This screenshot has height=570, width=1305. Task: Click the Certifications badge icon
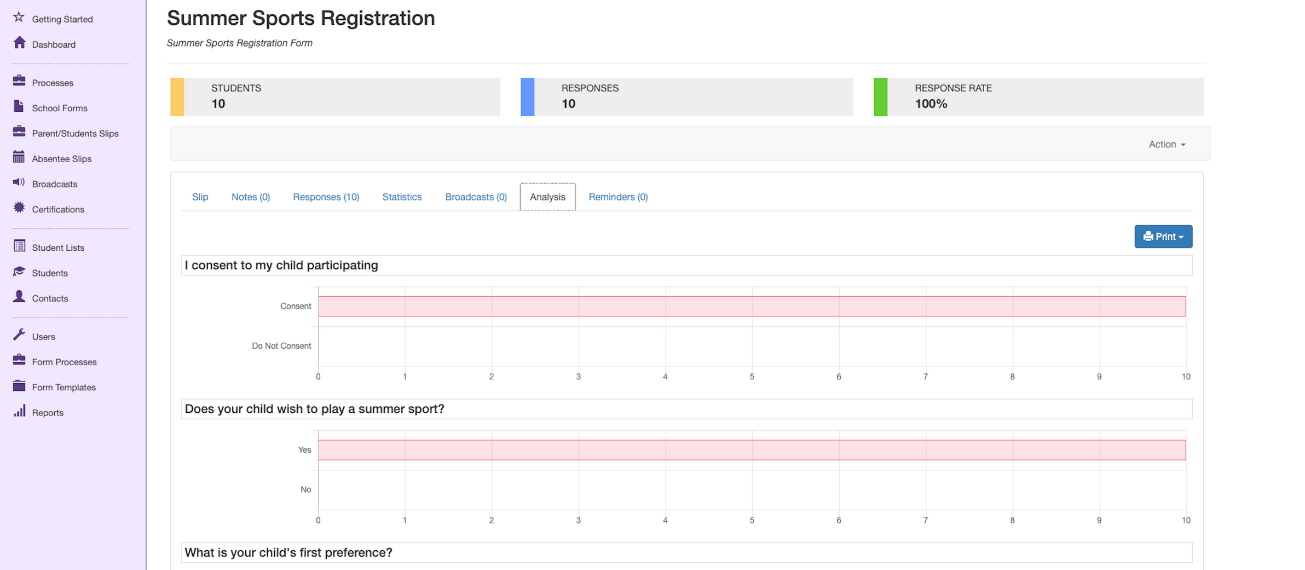tap(19, 208)
